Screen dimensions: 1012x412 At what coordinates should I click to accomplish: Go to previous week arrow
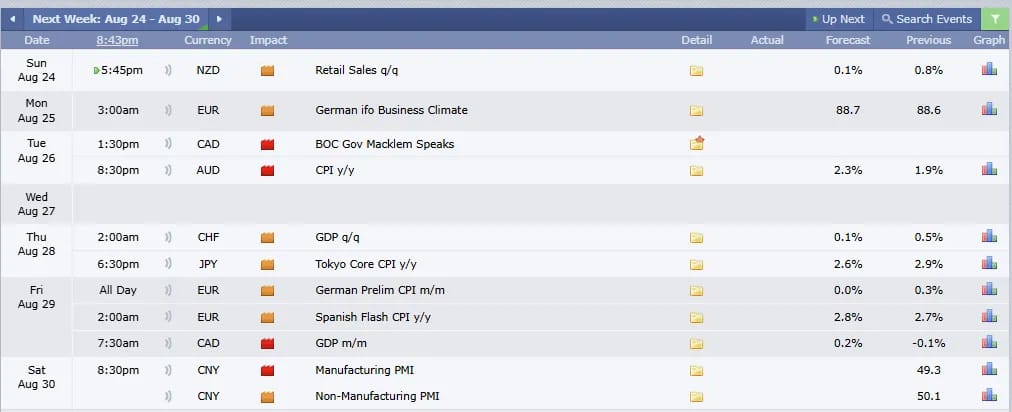point(12,19)
